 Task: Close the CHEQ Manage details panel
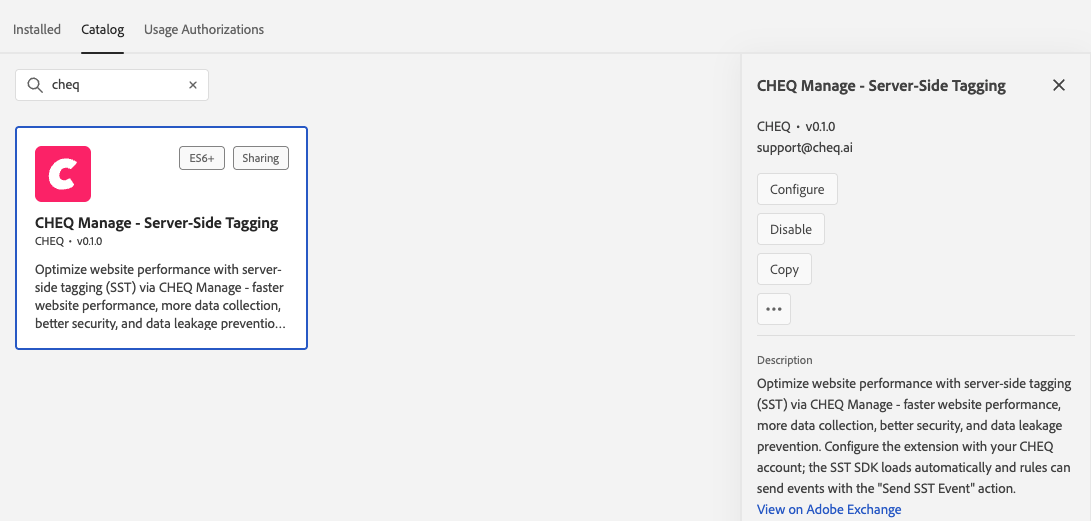coord(1059,85)
